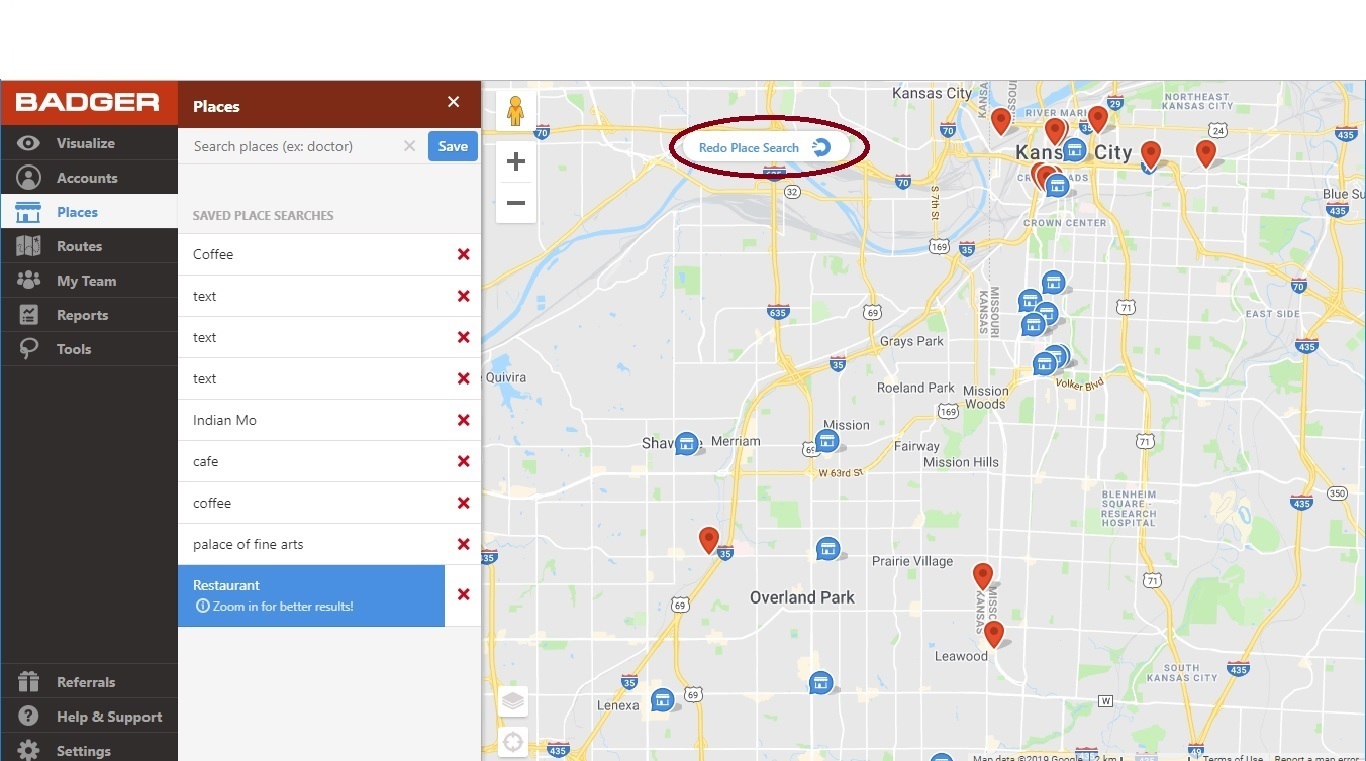
Task: Delete the lowercase 'coffee' saved search
Action: pyautogui.click(x=463, y=503)
